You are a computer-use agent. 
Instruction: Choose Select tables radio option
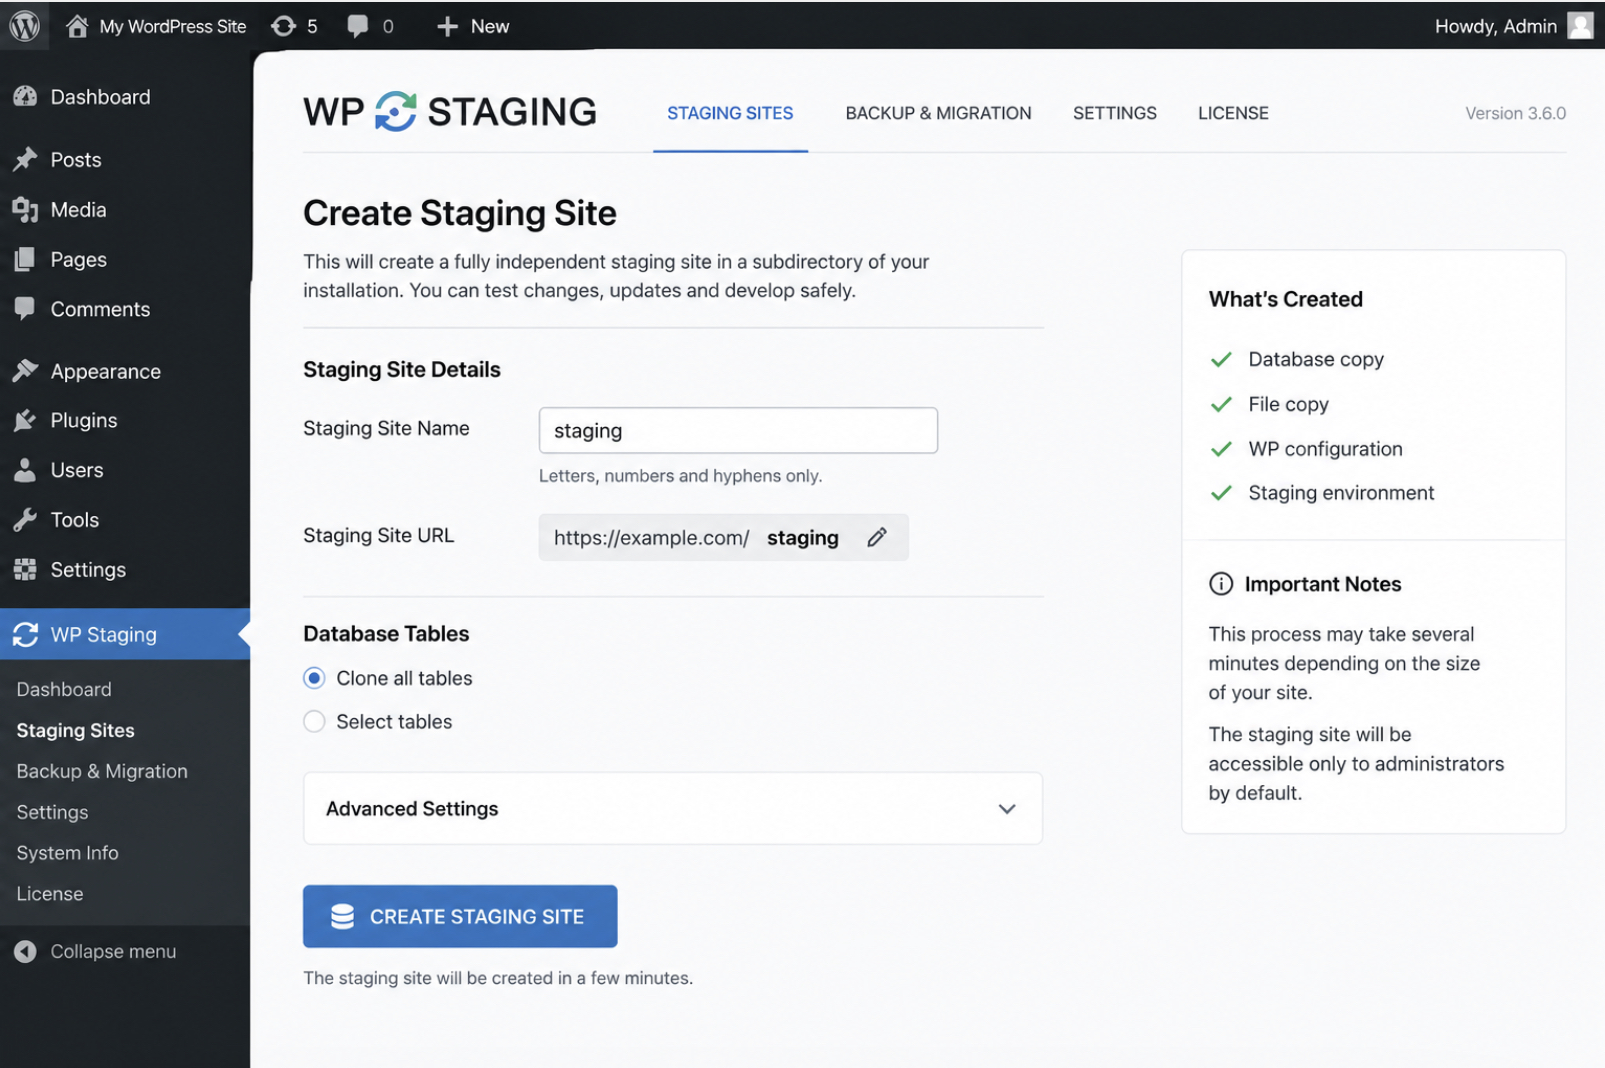tap(314, 722)
